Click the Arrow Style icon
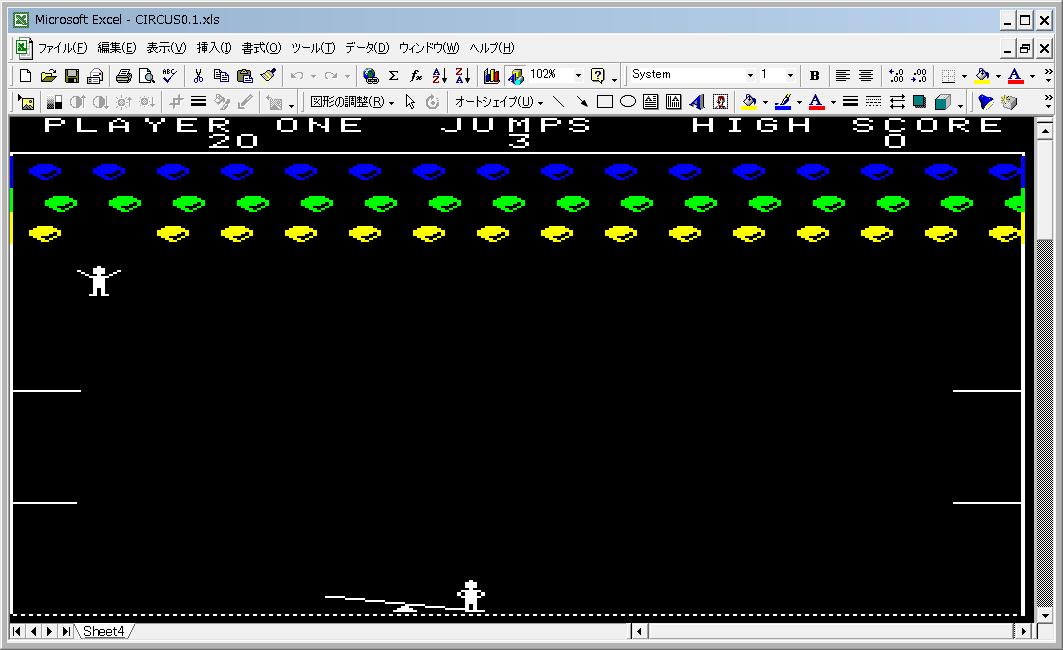 pos(896,102)
